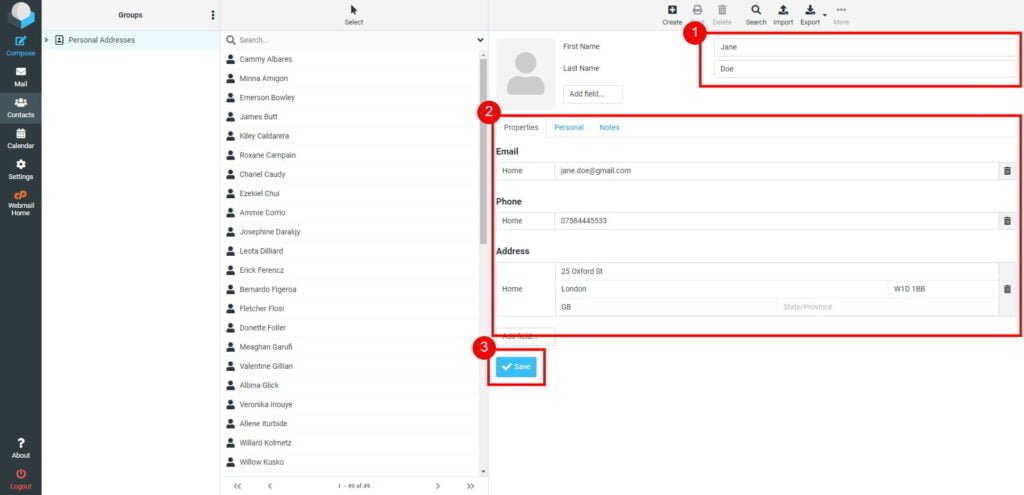The image size is (1024, 495).
Task: Go to first page of contacts
Action: pos(238,486)
